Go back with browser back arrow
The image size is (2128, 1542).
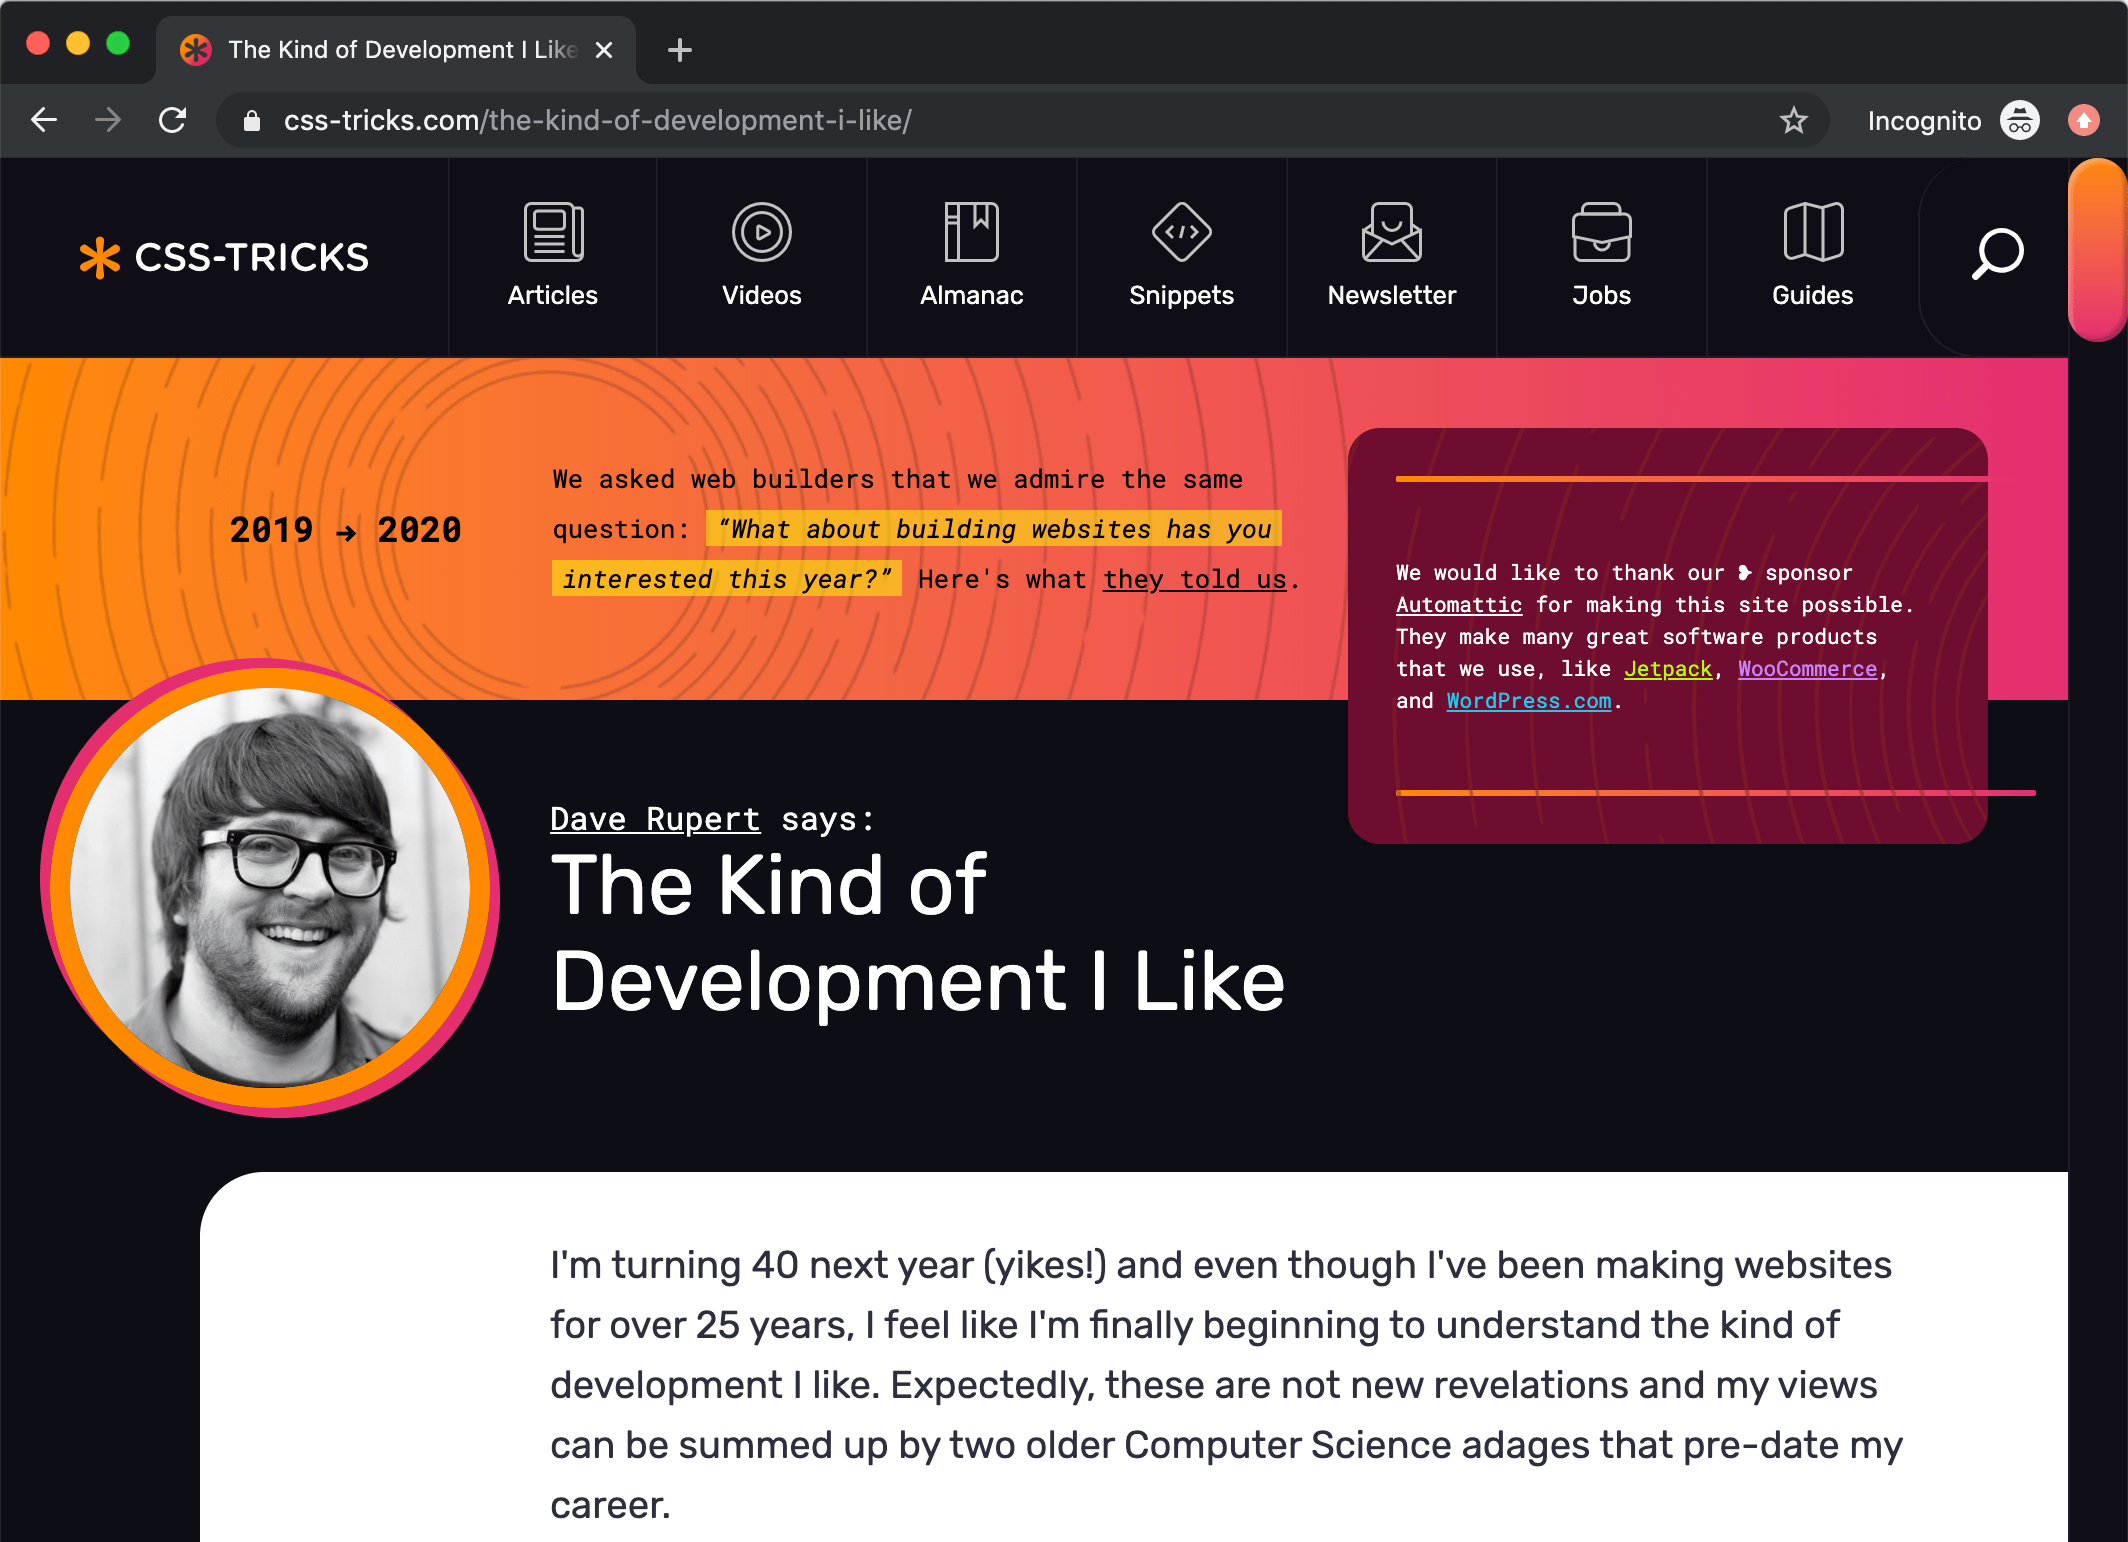point(44,121)
